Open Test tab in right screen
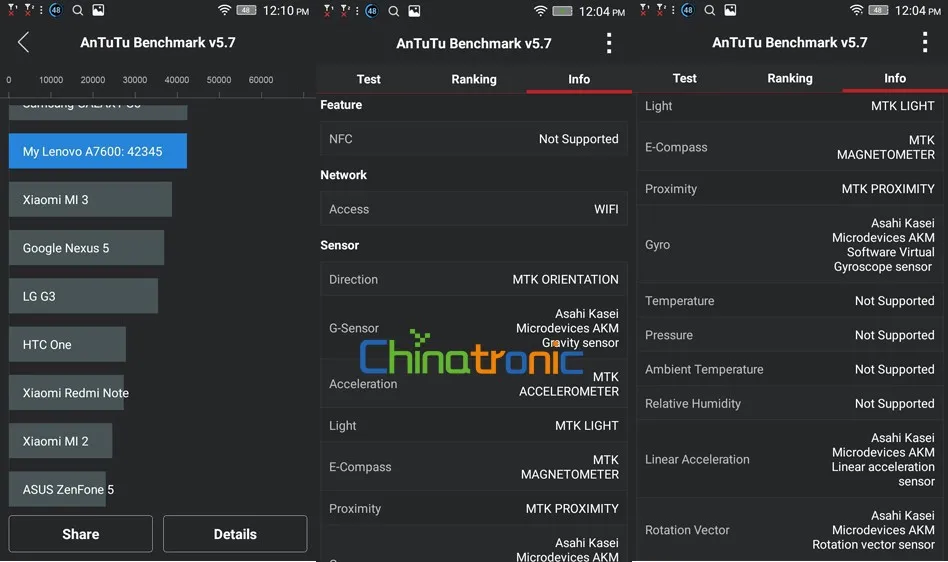Viewport: 948px width, 562px height. tap(684, 78)
